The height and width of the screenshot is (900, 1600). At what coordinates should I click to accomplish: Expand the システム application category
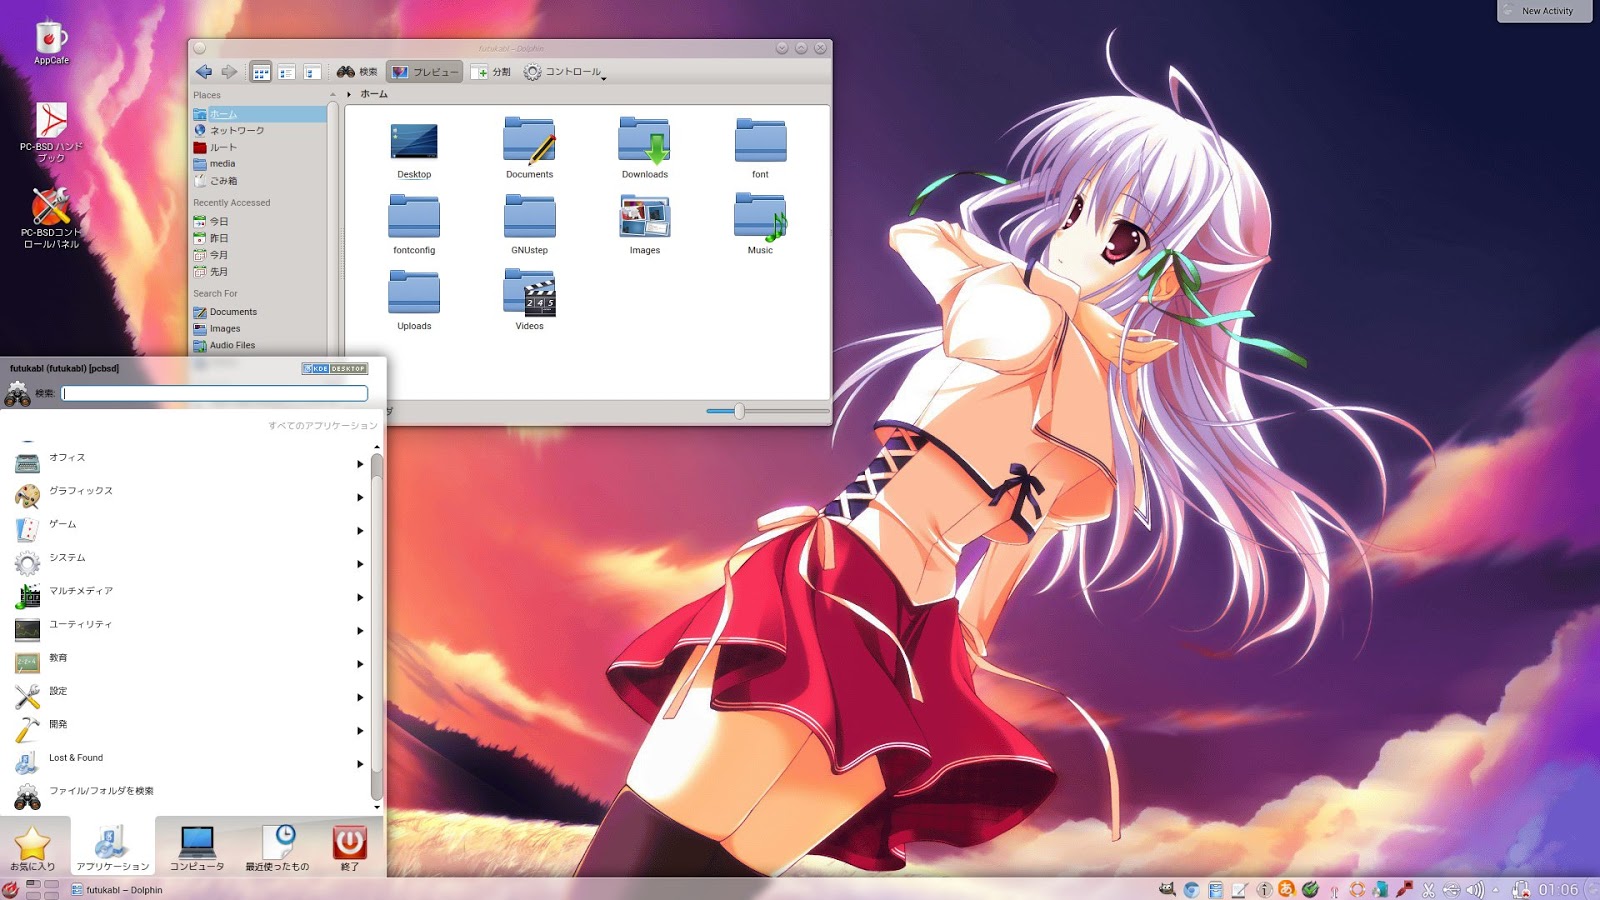coord(190,563)
